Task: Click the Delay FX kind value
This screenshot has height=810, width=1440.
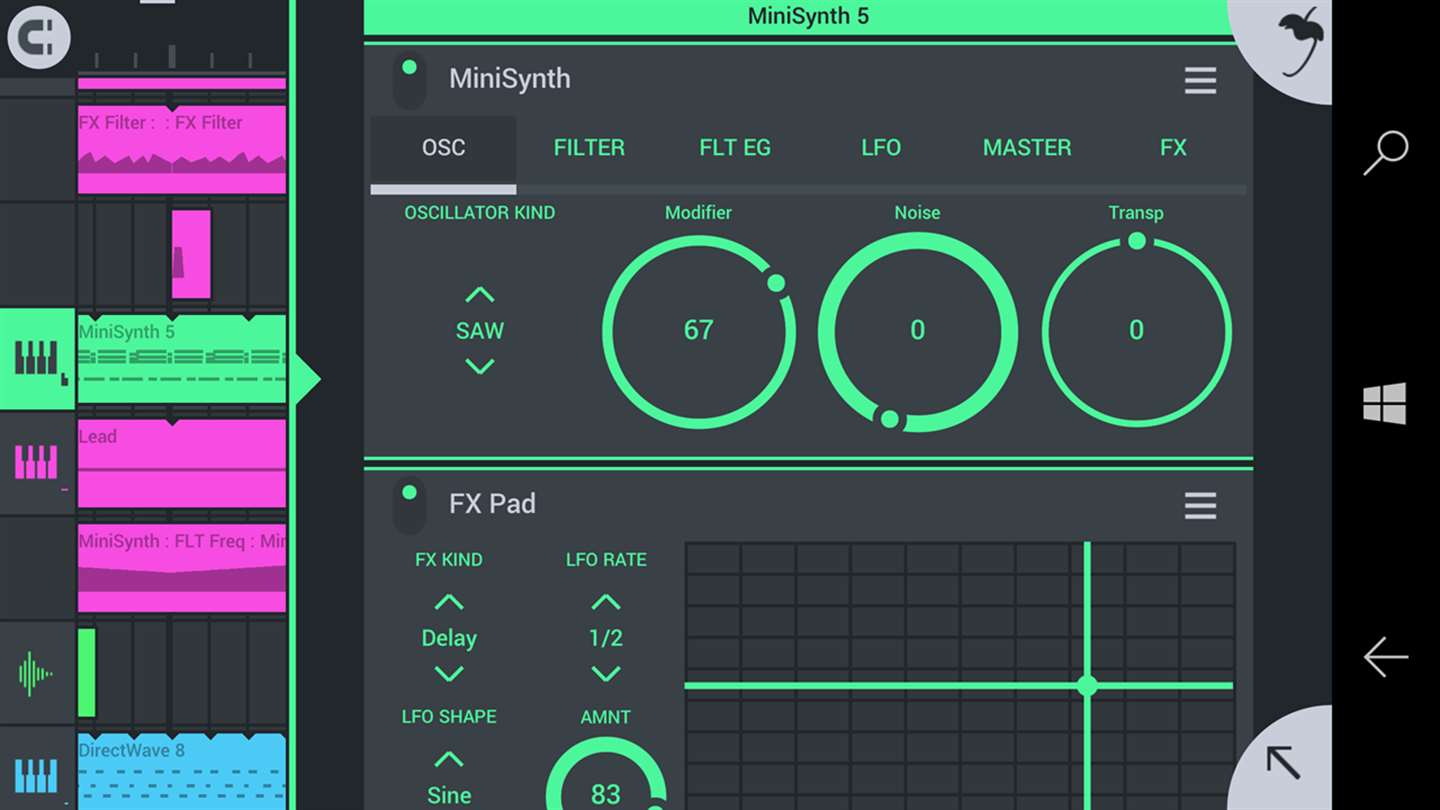Action: [x=449, y=638]
